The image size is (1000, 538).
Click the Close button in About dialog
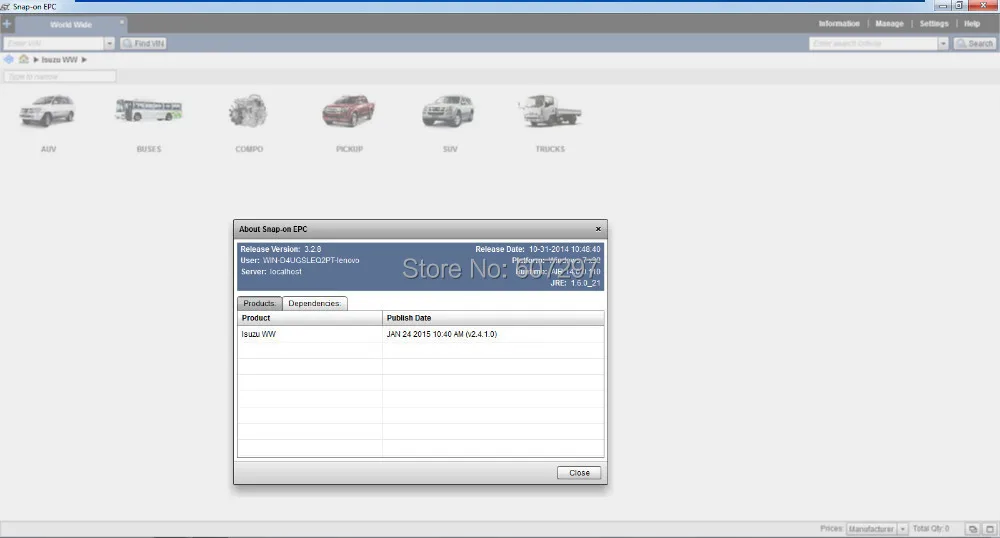(x=578, y=473)
